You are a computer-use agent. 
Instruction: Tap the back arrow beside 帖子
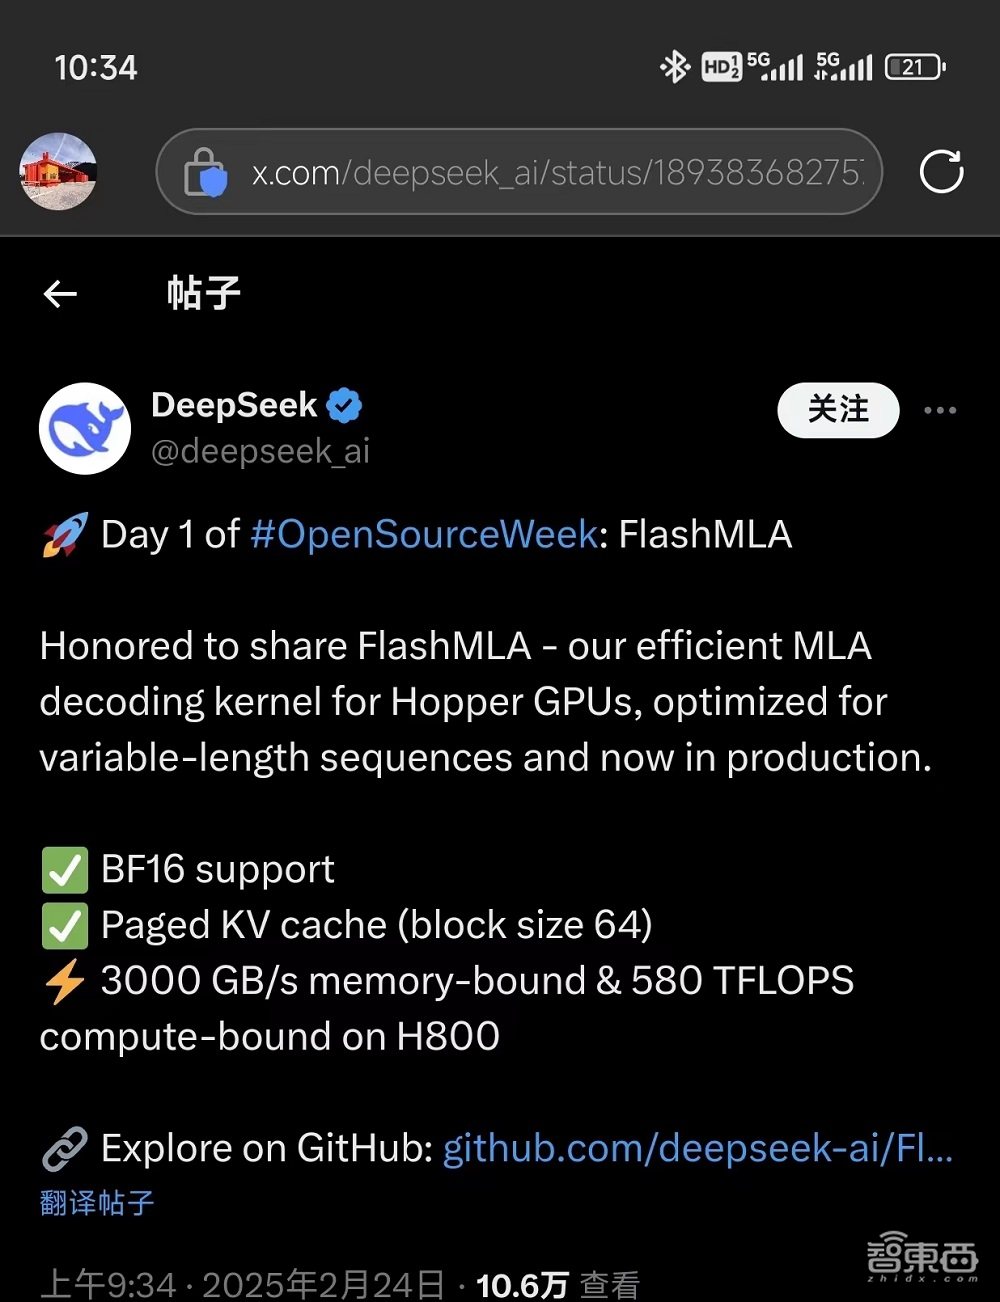59,292
